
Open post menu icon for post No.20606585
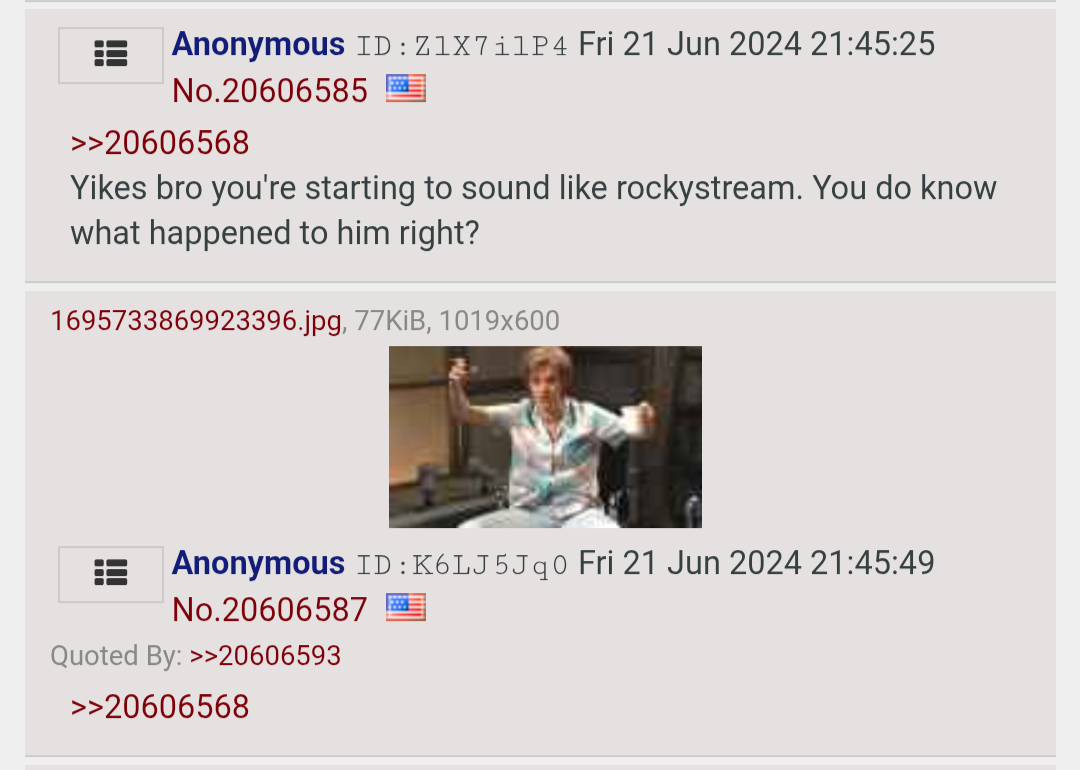(111, 55)
